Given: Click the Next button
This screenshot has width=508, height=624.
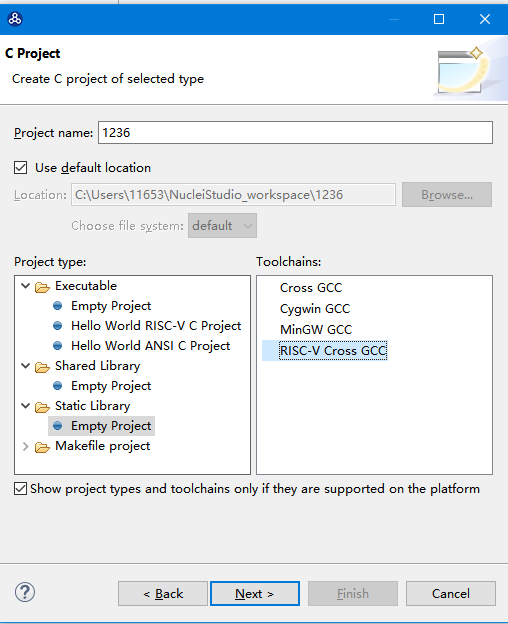Looking at the screenshot, I should (255, 593).
